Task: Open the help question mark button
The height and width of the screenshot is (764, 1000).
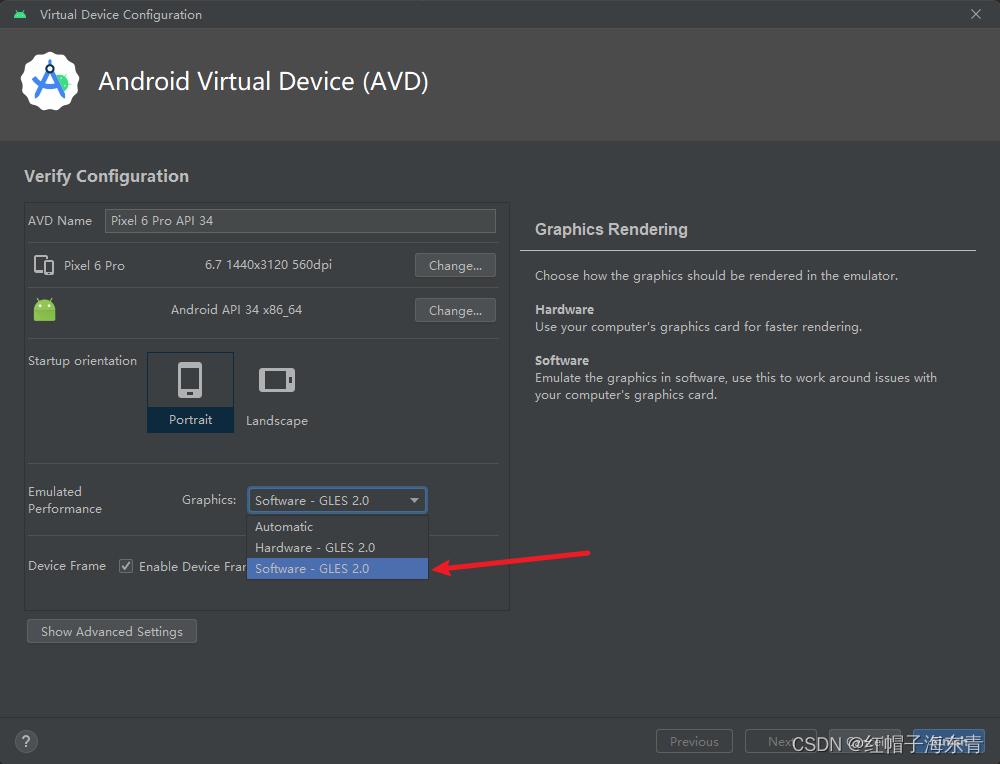Action: click(26, 742)
